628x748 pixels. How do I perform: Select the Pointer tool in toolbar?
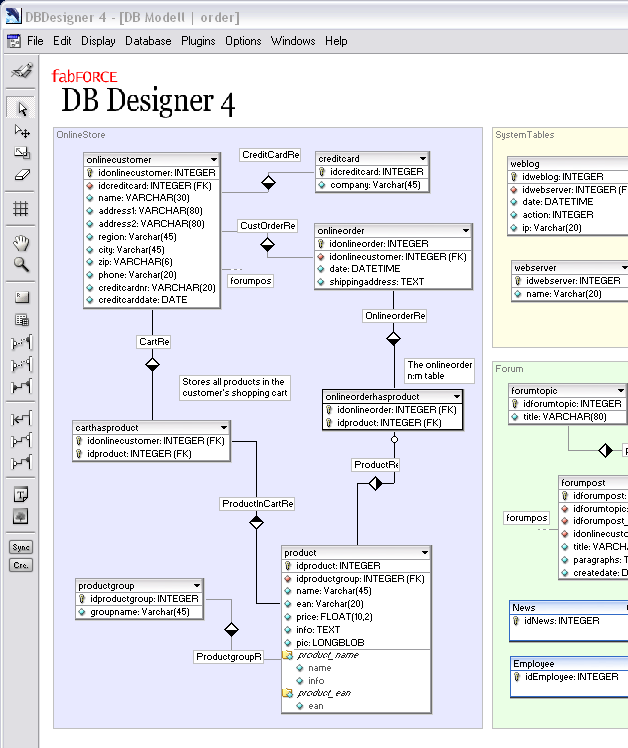click(21, 108)
